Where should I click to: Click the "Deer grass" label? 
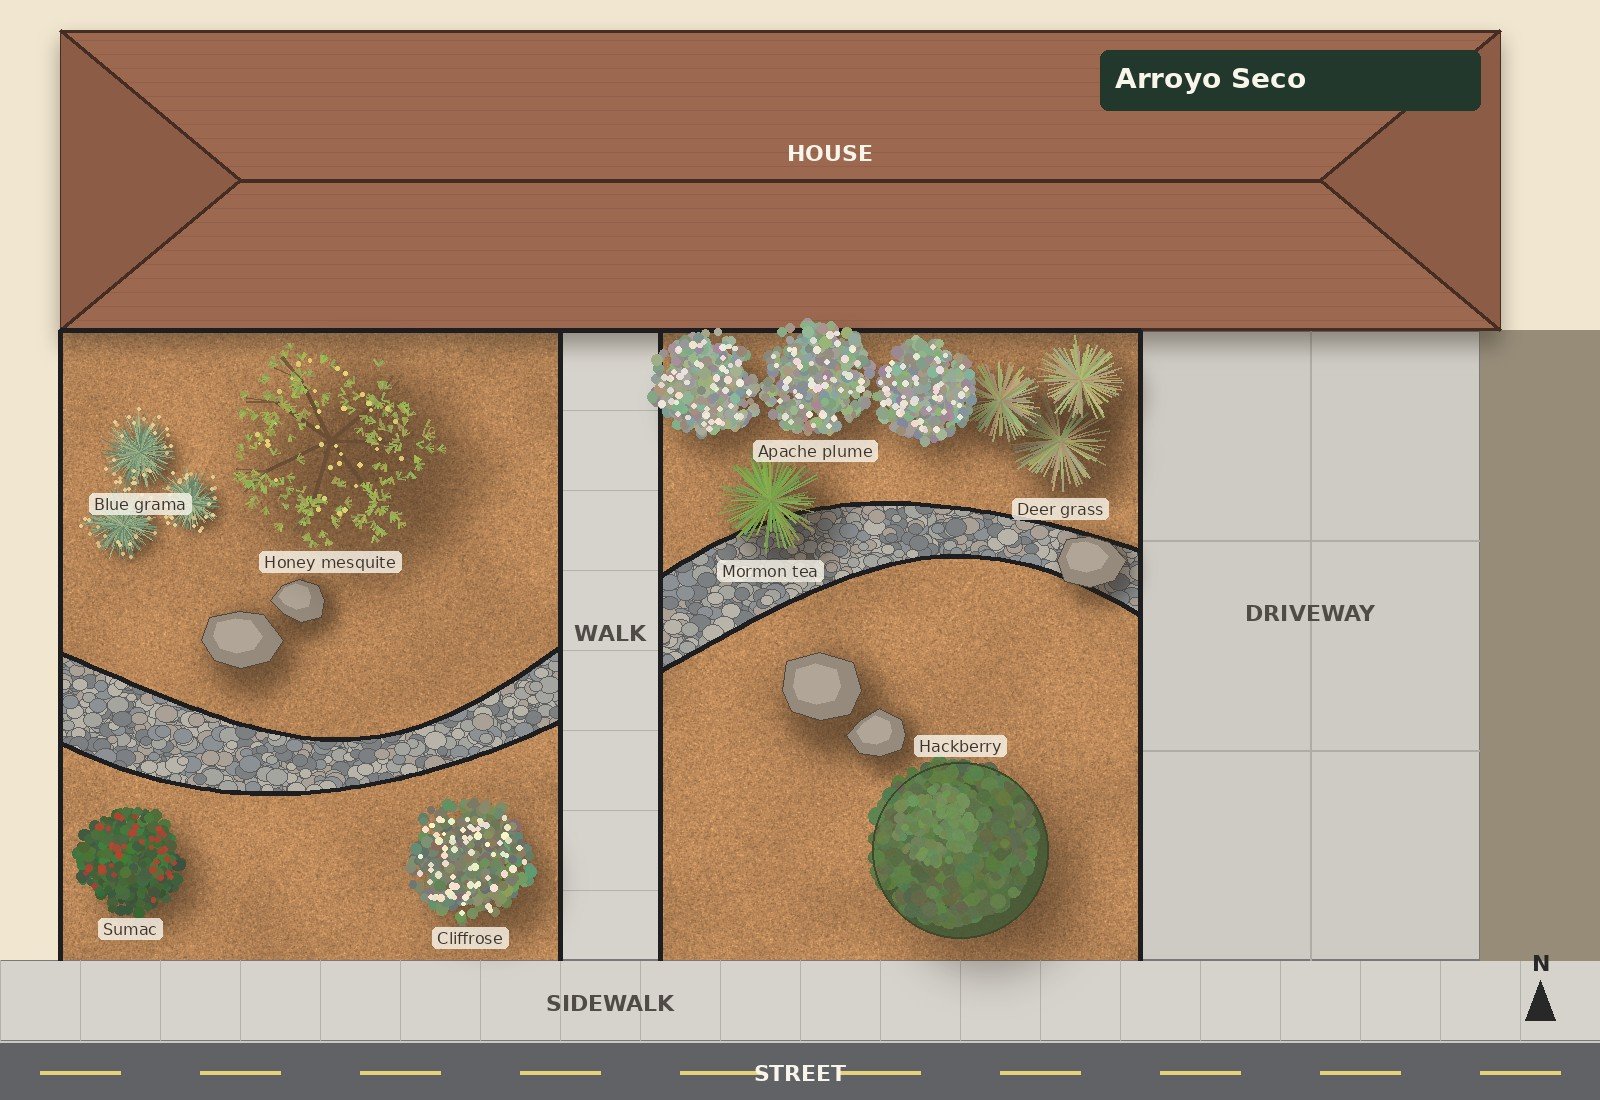pyautogui.click(x=1060, y=509)
